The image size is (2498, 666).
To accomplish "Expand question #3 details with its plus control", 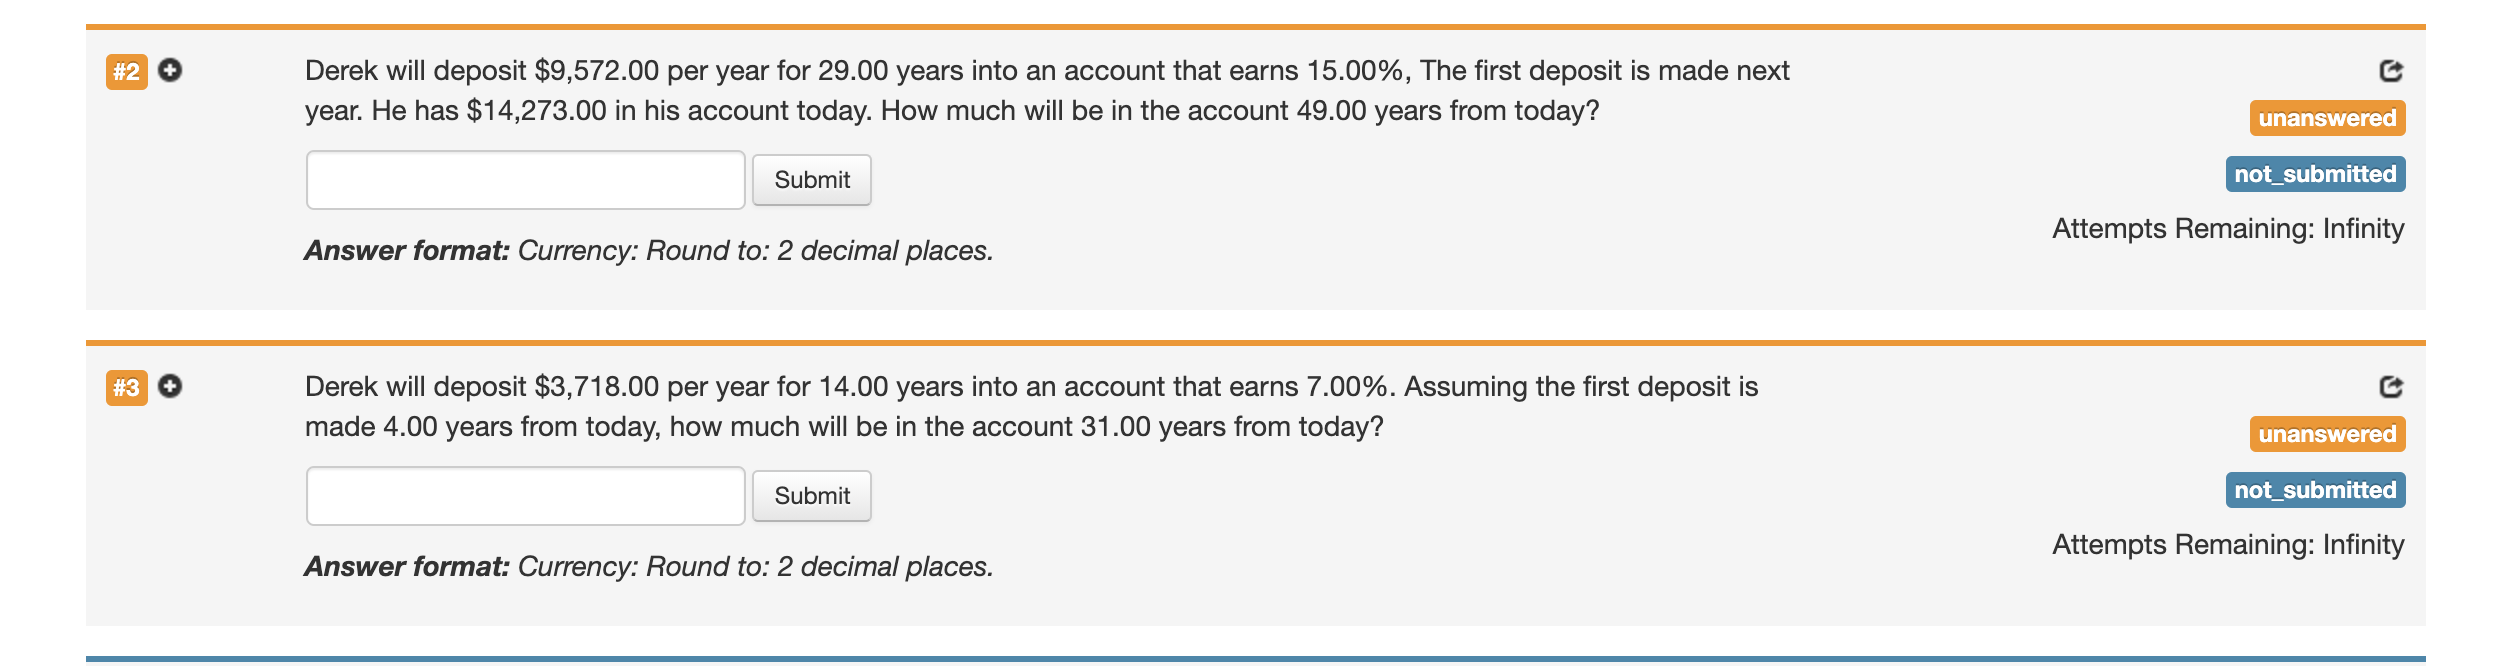I will 172,387.
